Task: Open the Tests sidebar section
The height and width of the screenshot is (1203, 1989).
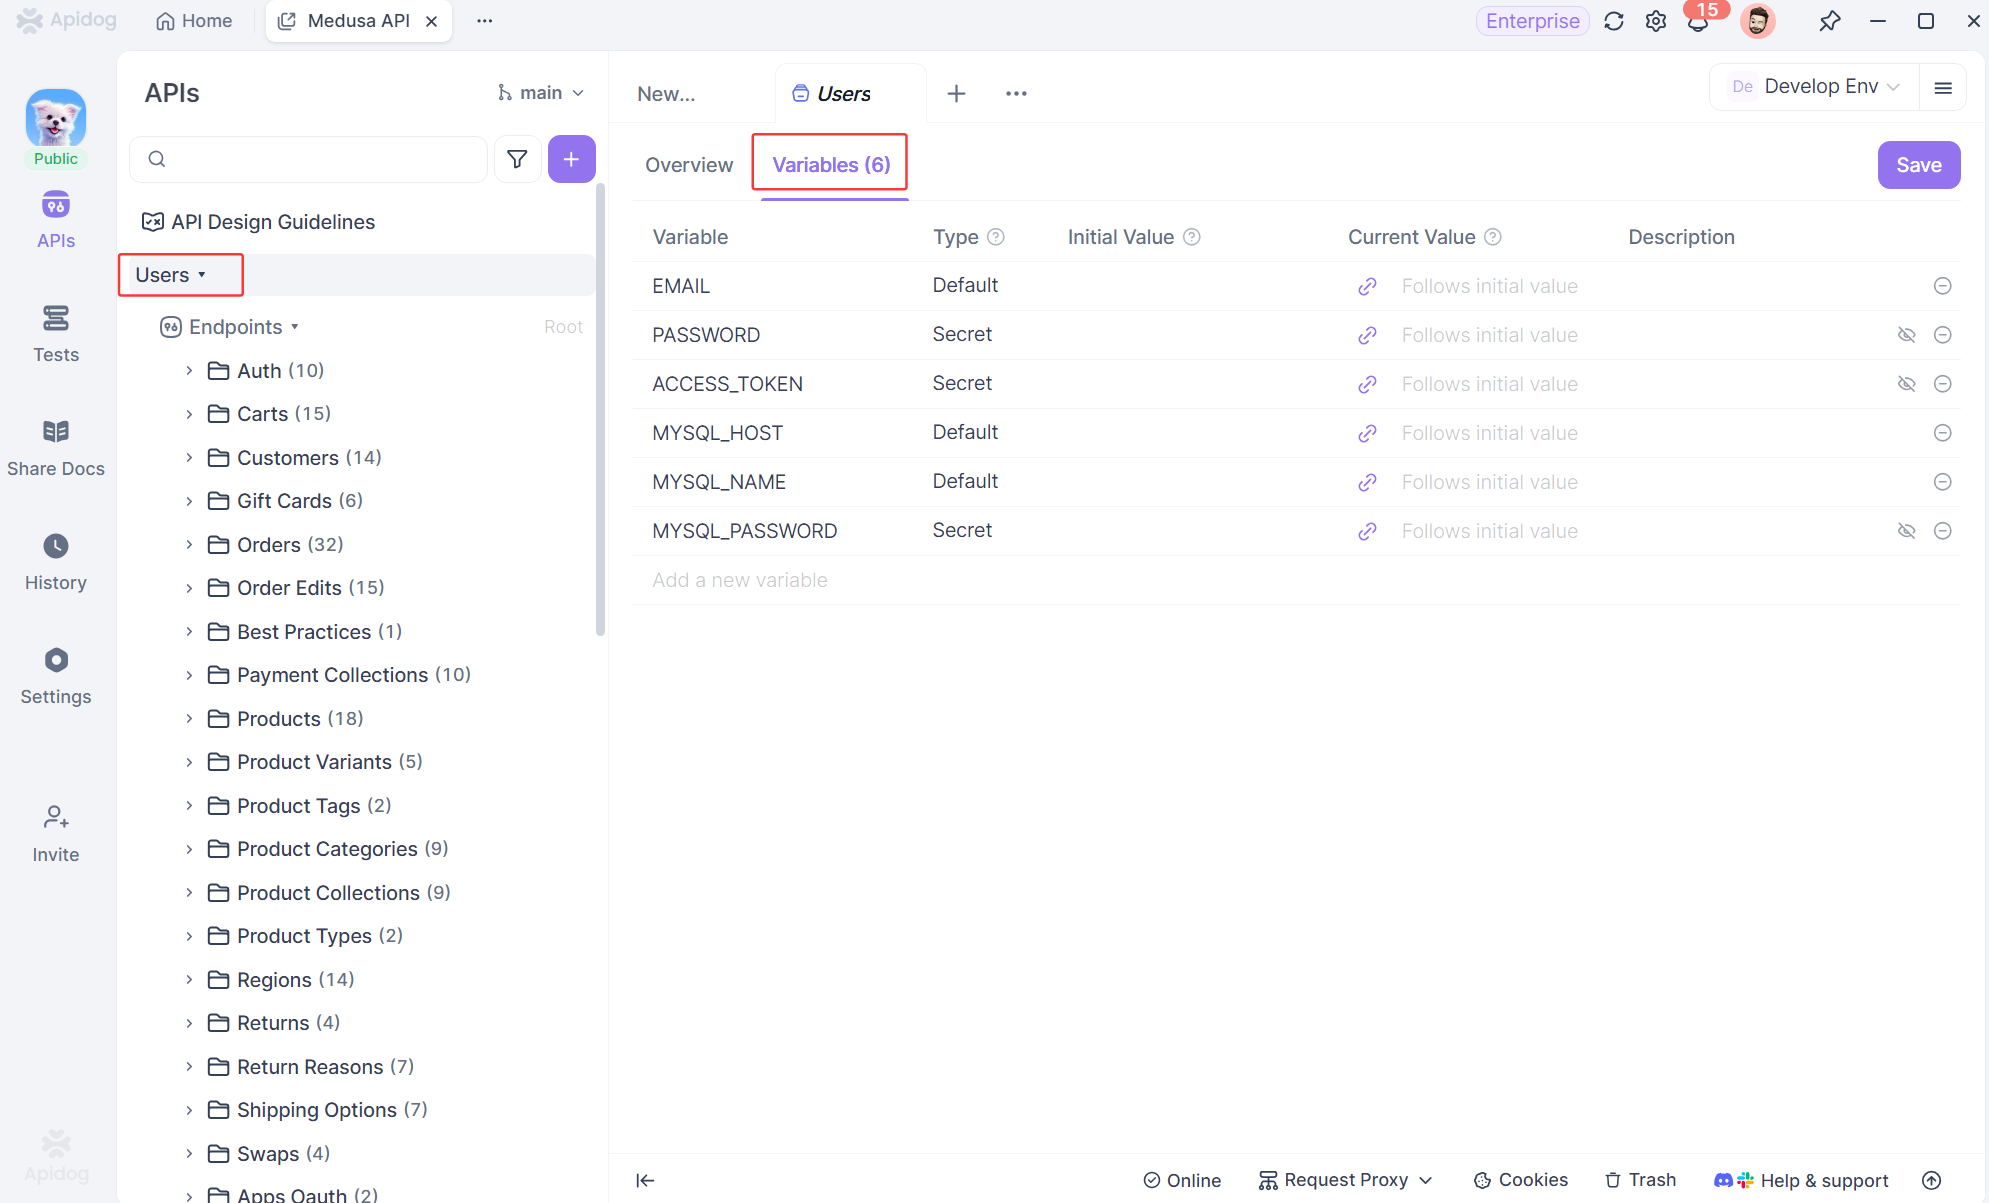Action: [x=56, y=334]
